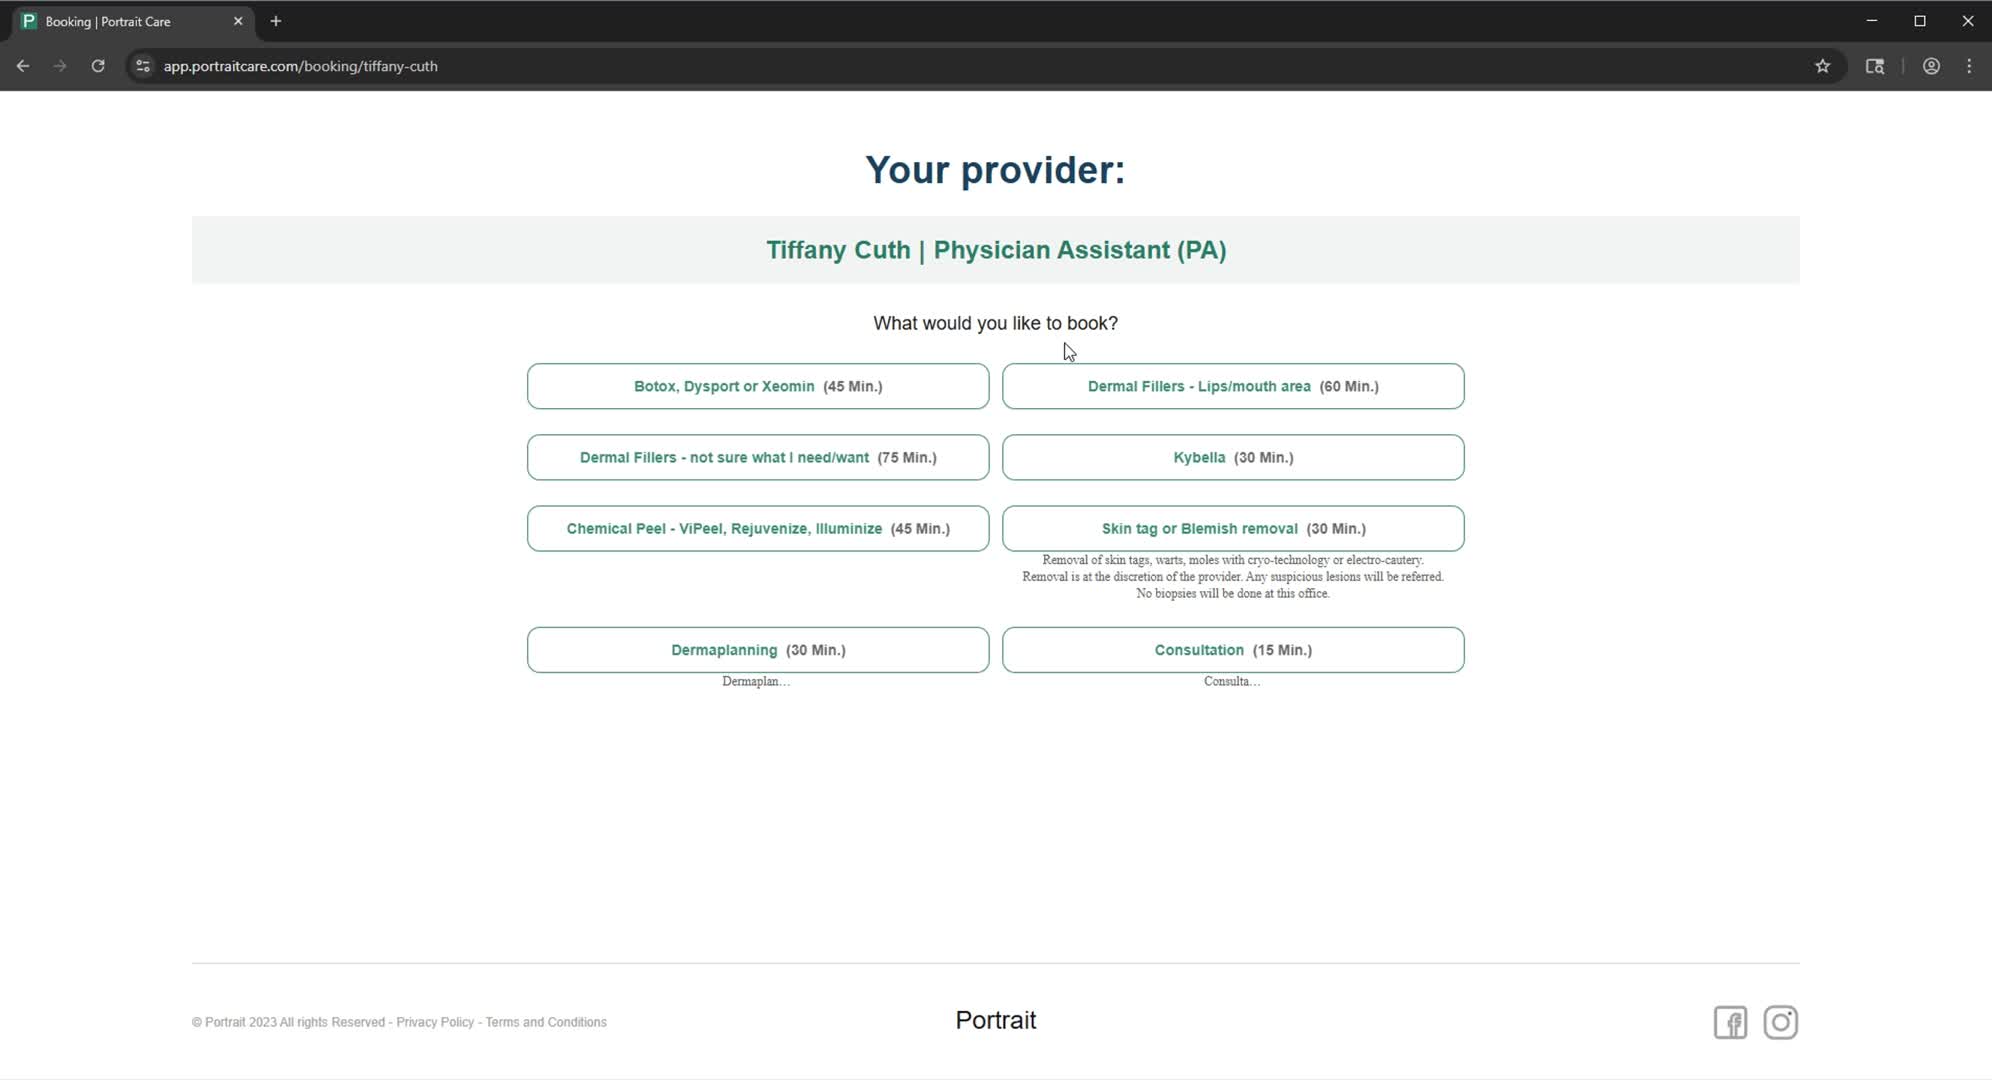Click the 'Your provider:' heading
This screenshot has height=1080, width=1992.
click(x=996, y=170)
